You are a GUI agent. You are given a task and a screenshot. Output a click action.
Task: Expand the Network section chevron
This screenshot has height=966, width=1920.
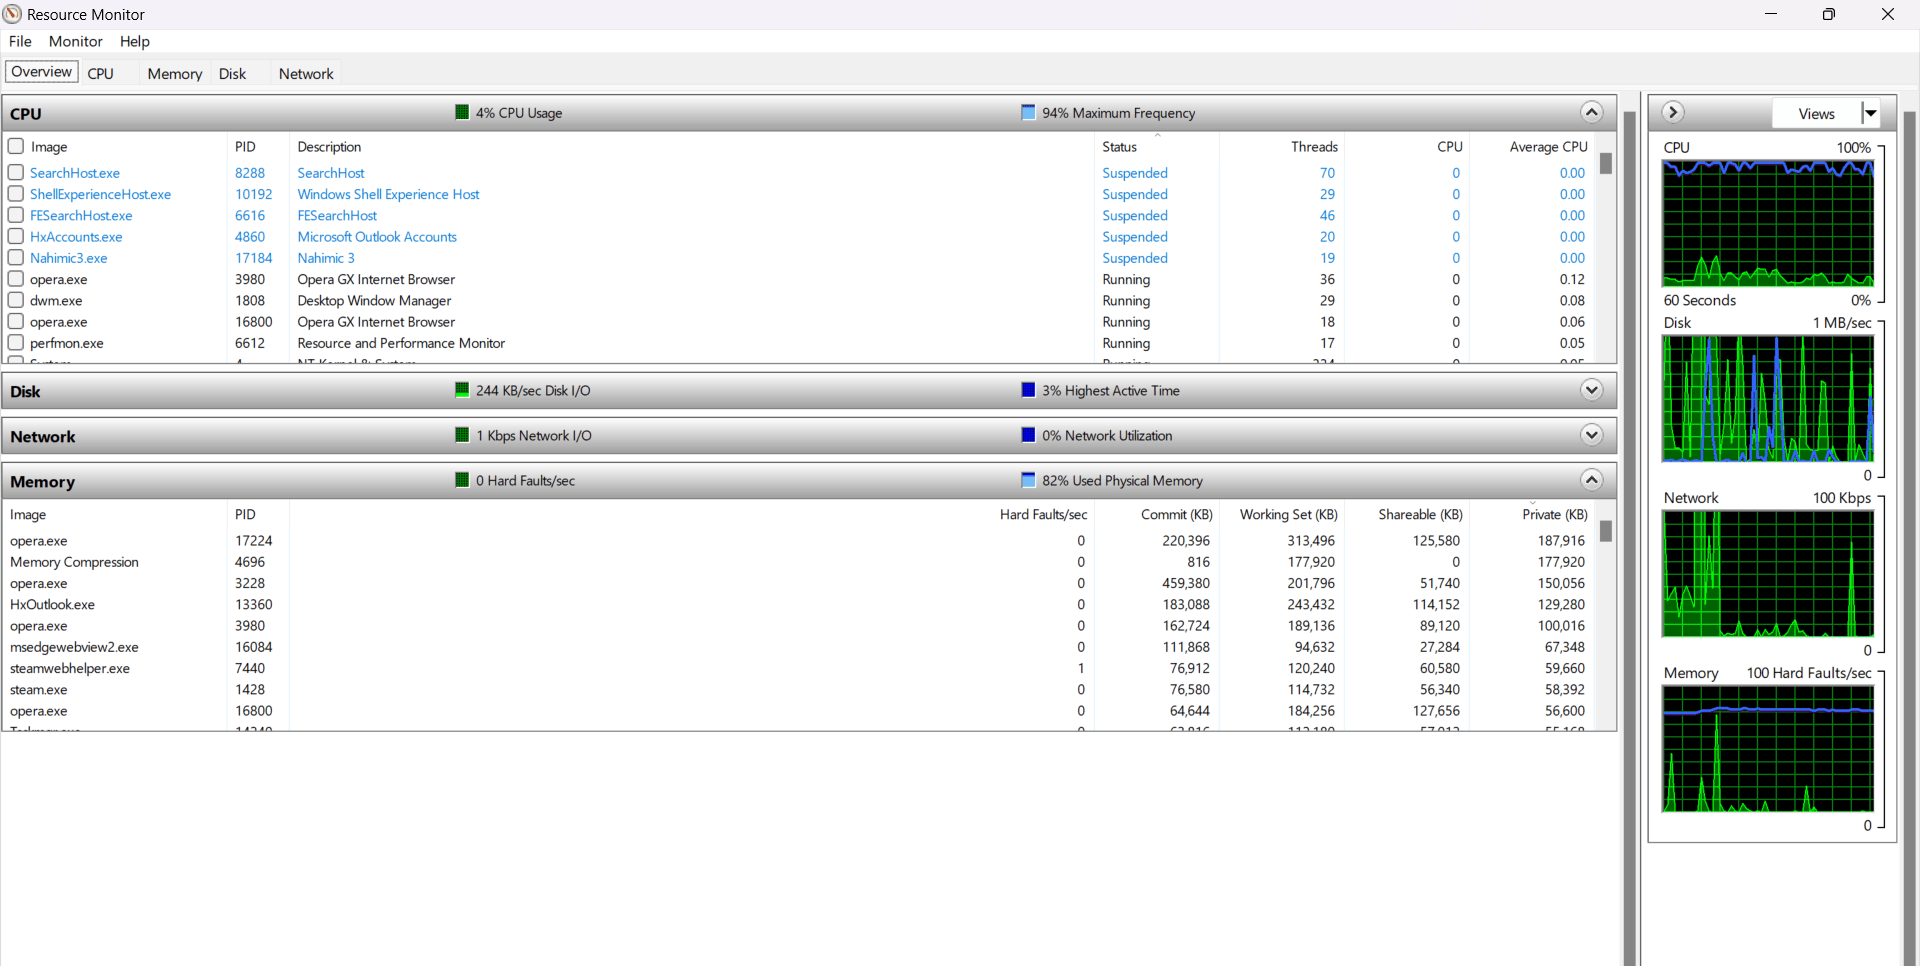(x=1592, y=435)
